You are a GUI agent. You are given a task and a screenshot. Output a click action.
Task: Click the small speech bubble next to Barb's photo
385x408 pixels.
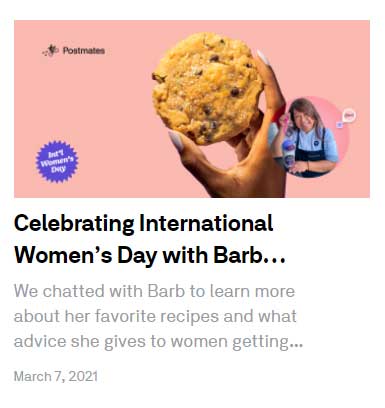(350, 115)
